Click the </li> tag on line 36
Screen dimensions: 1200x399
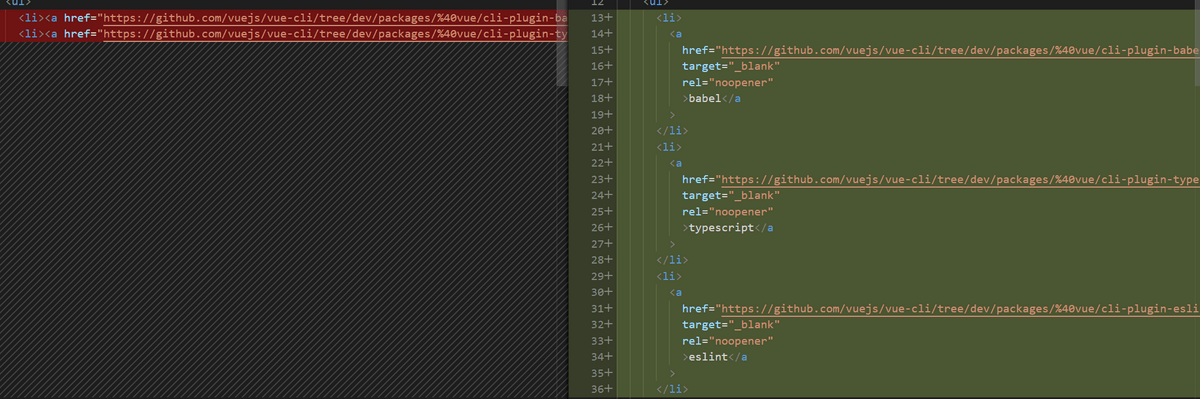(x=672, y=389)
